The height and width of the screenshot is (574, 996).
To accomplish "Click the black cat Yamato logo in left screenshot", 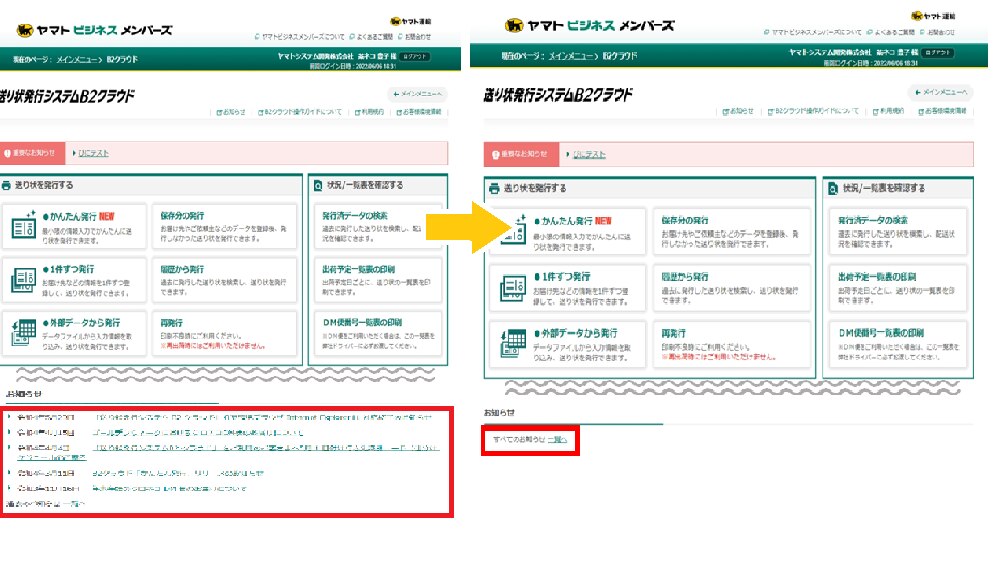I will (x=25, y=30).
